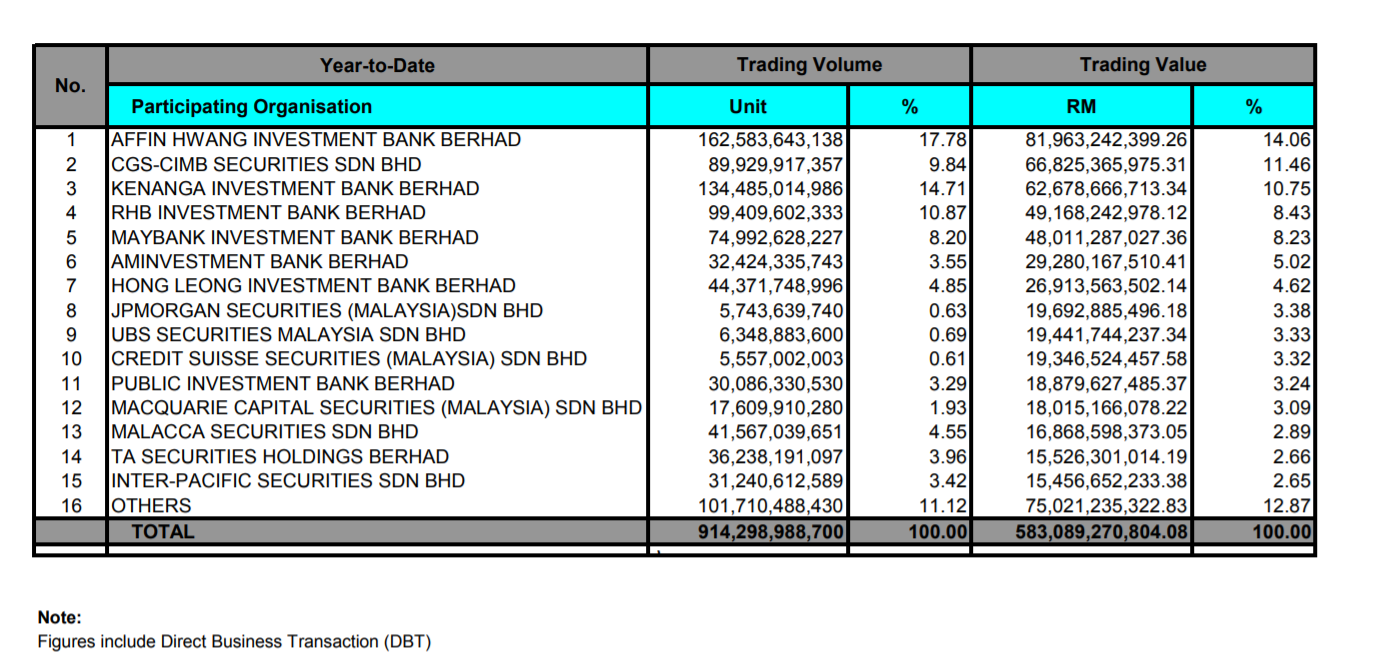The image size is (1374, 668).
Task: Select trading value 29,280,167,510.41
Action: click(x=1107, y=261)
